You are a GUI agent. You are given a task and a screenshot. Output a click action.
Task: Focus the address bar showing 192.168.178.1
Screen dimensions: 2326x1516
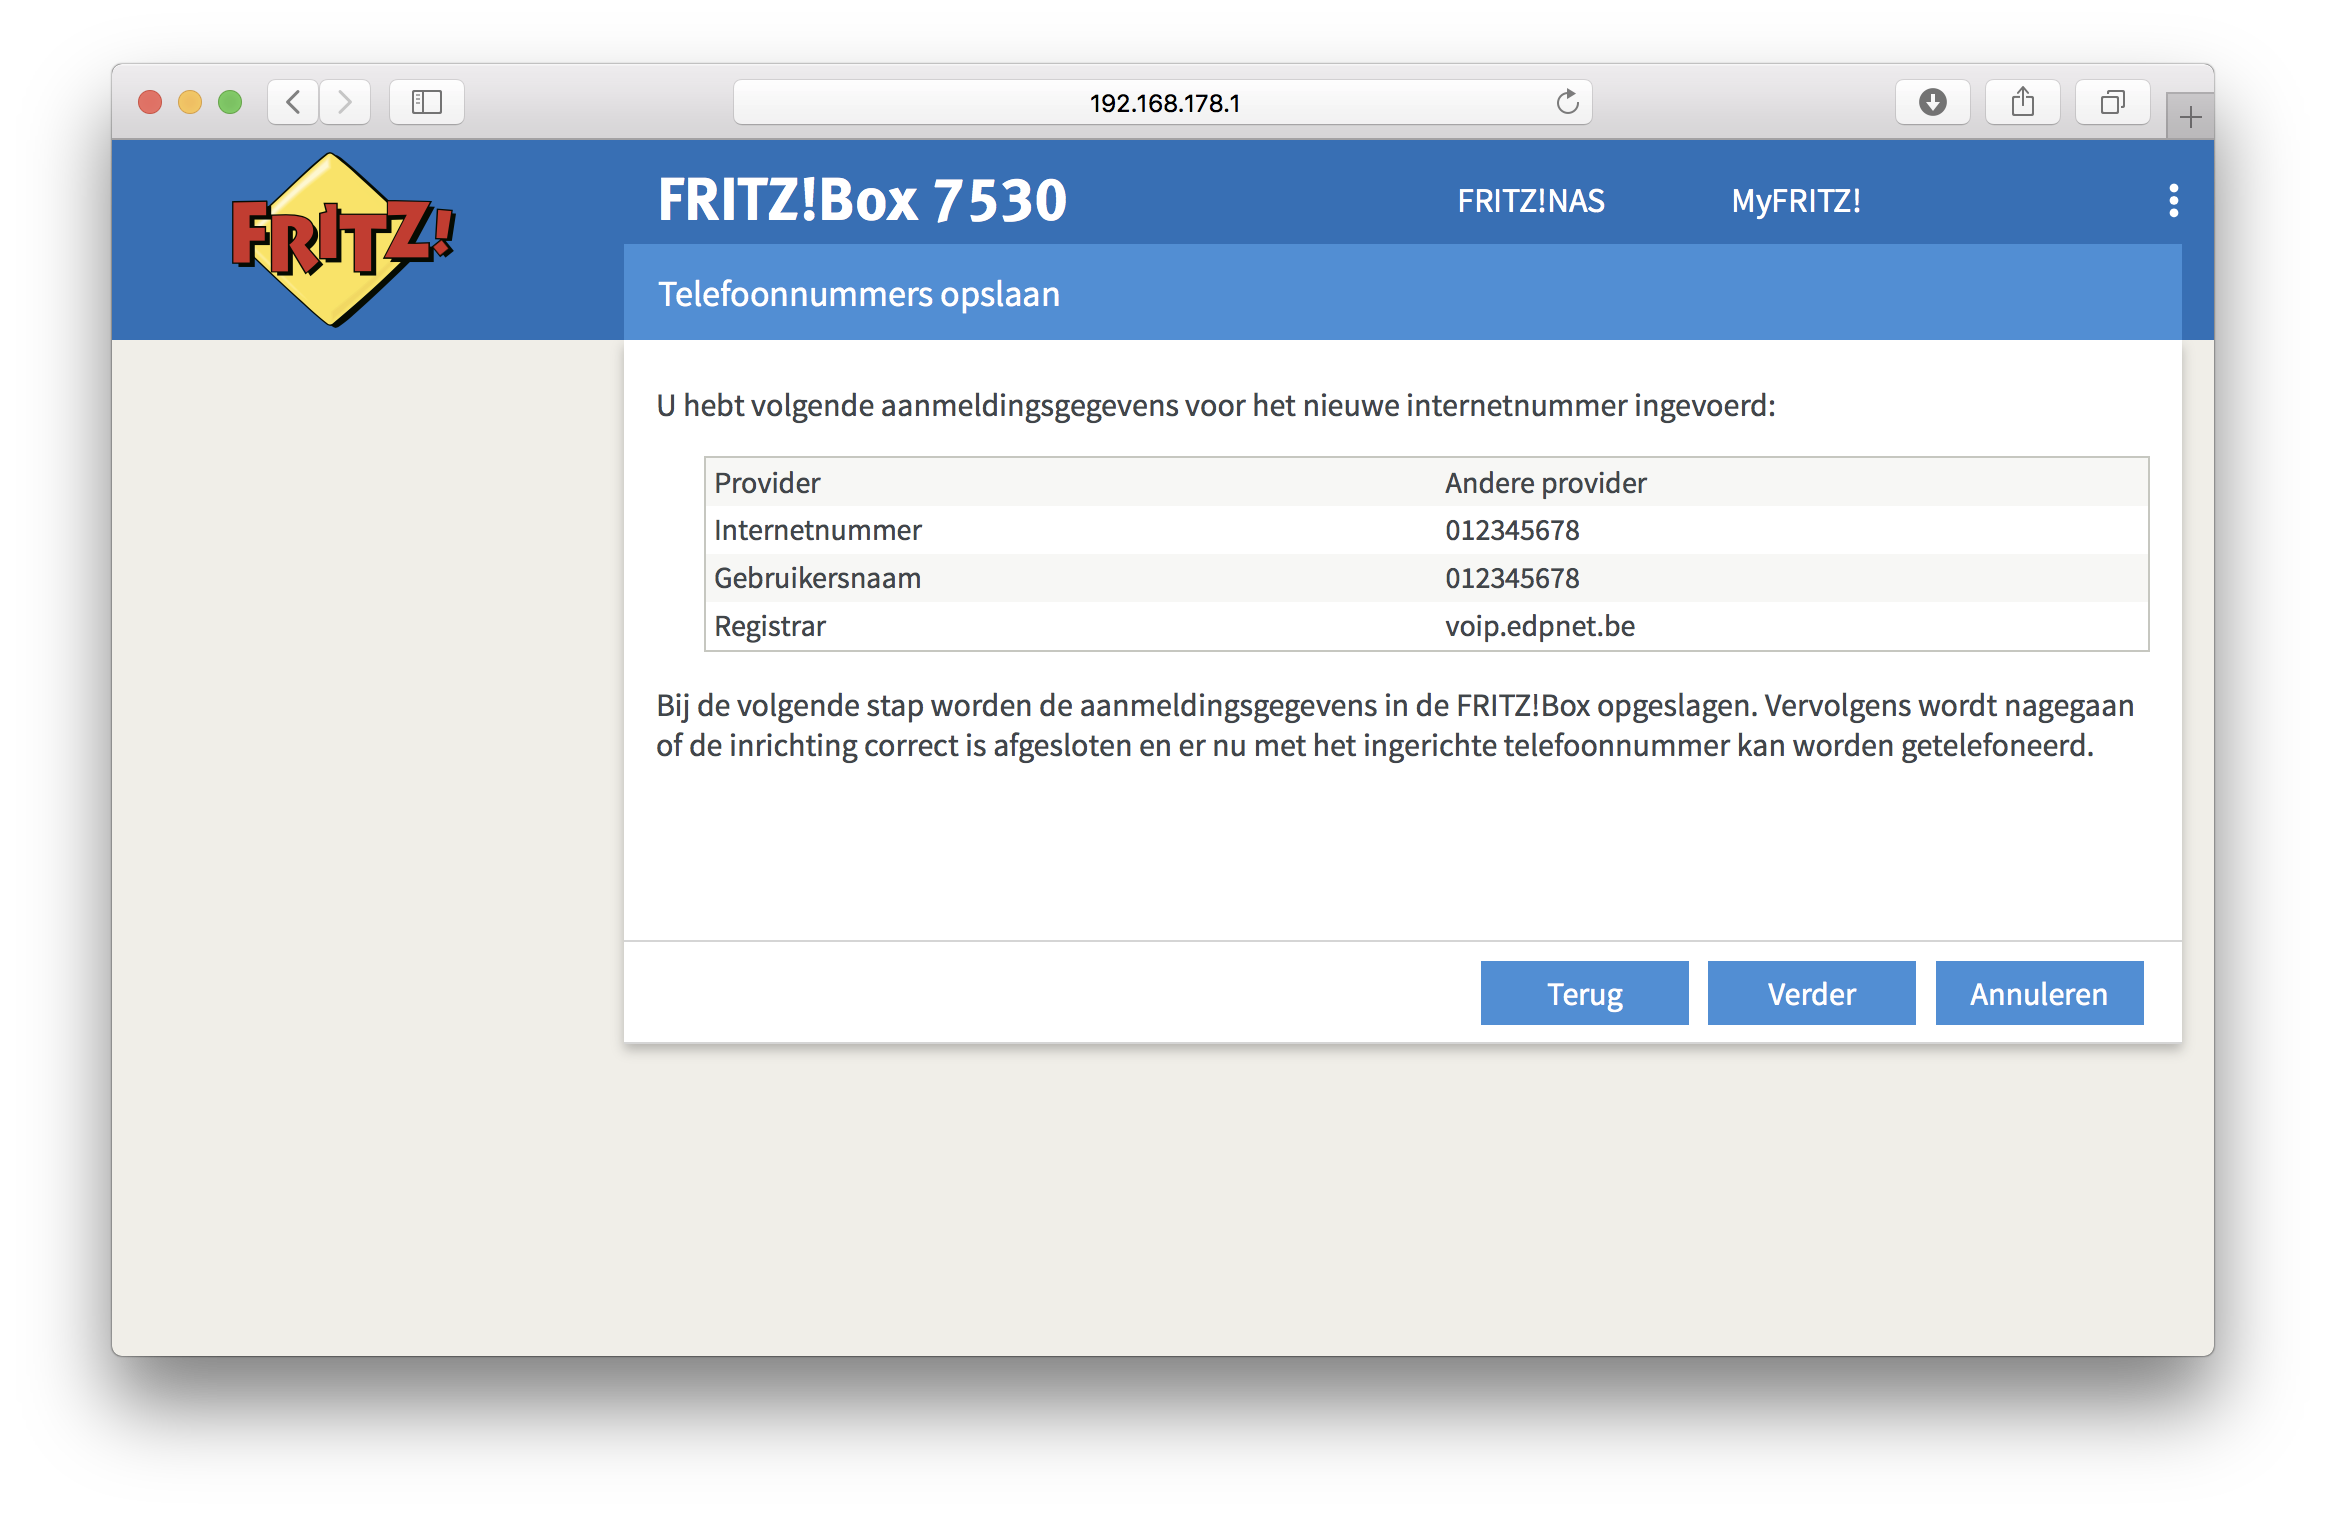[x=1163, y=102]
